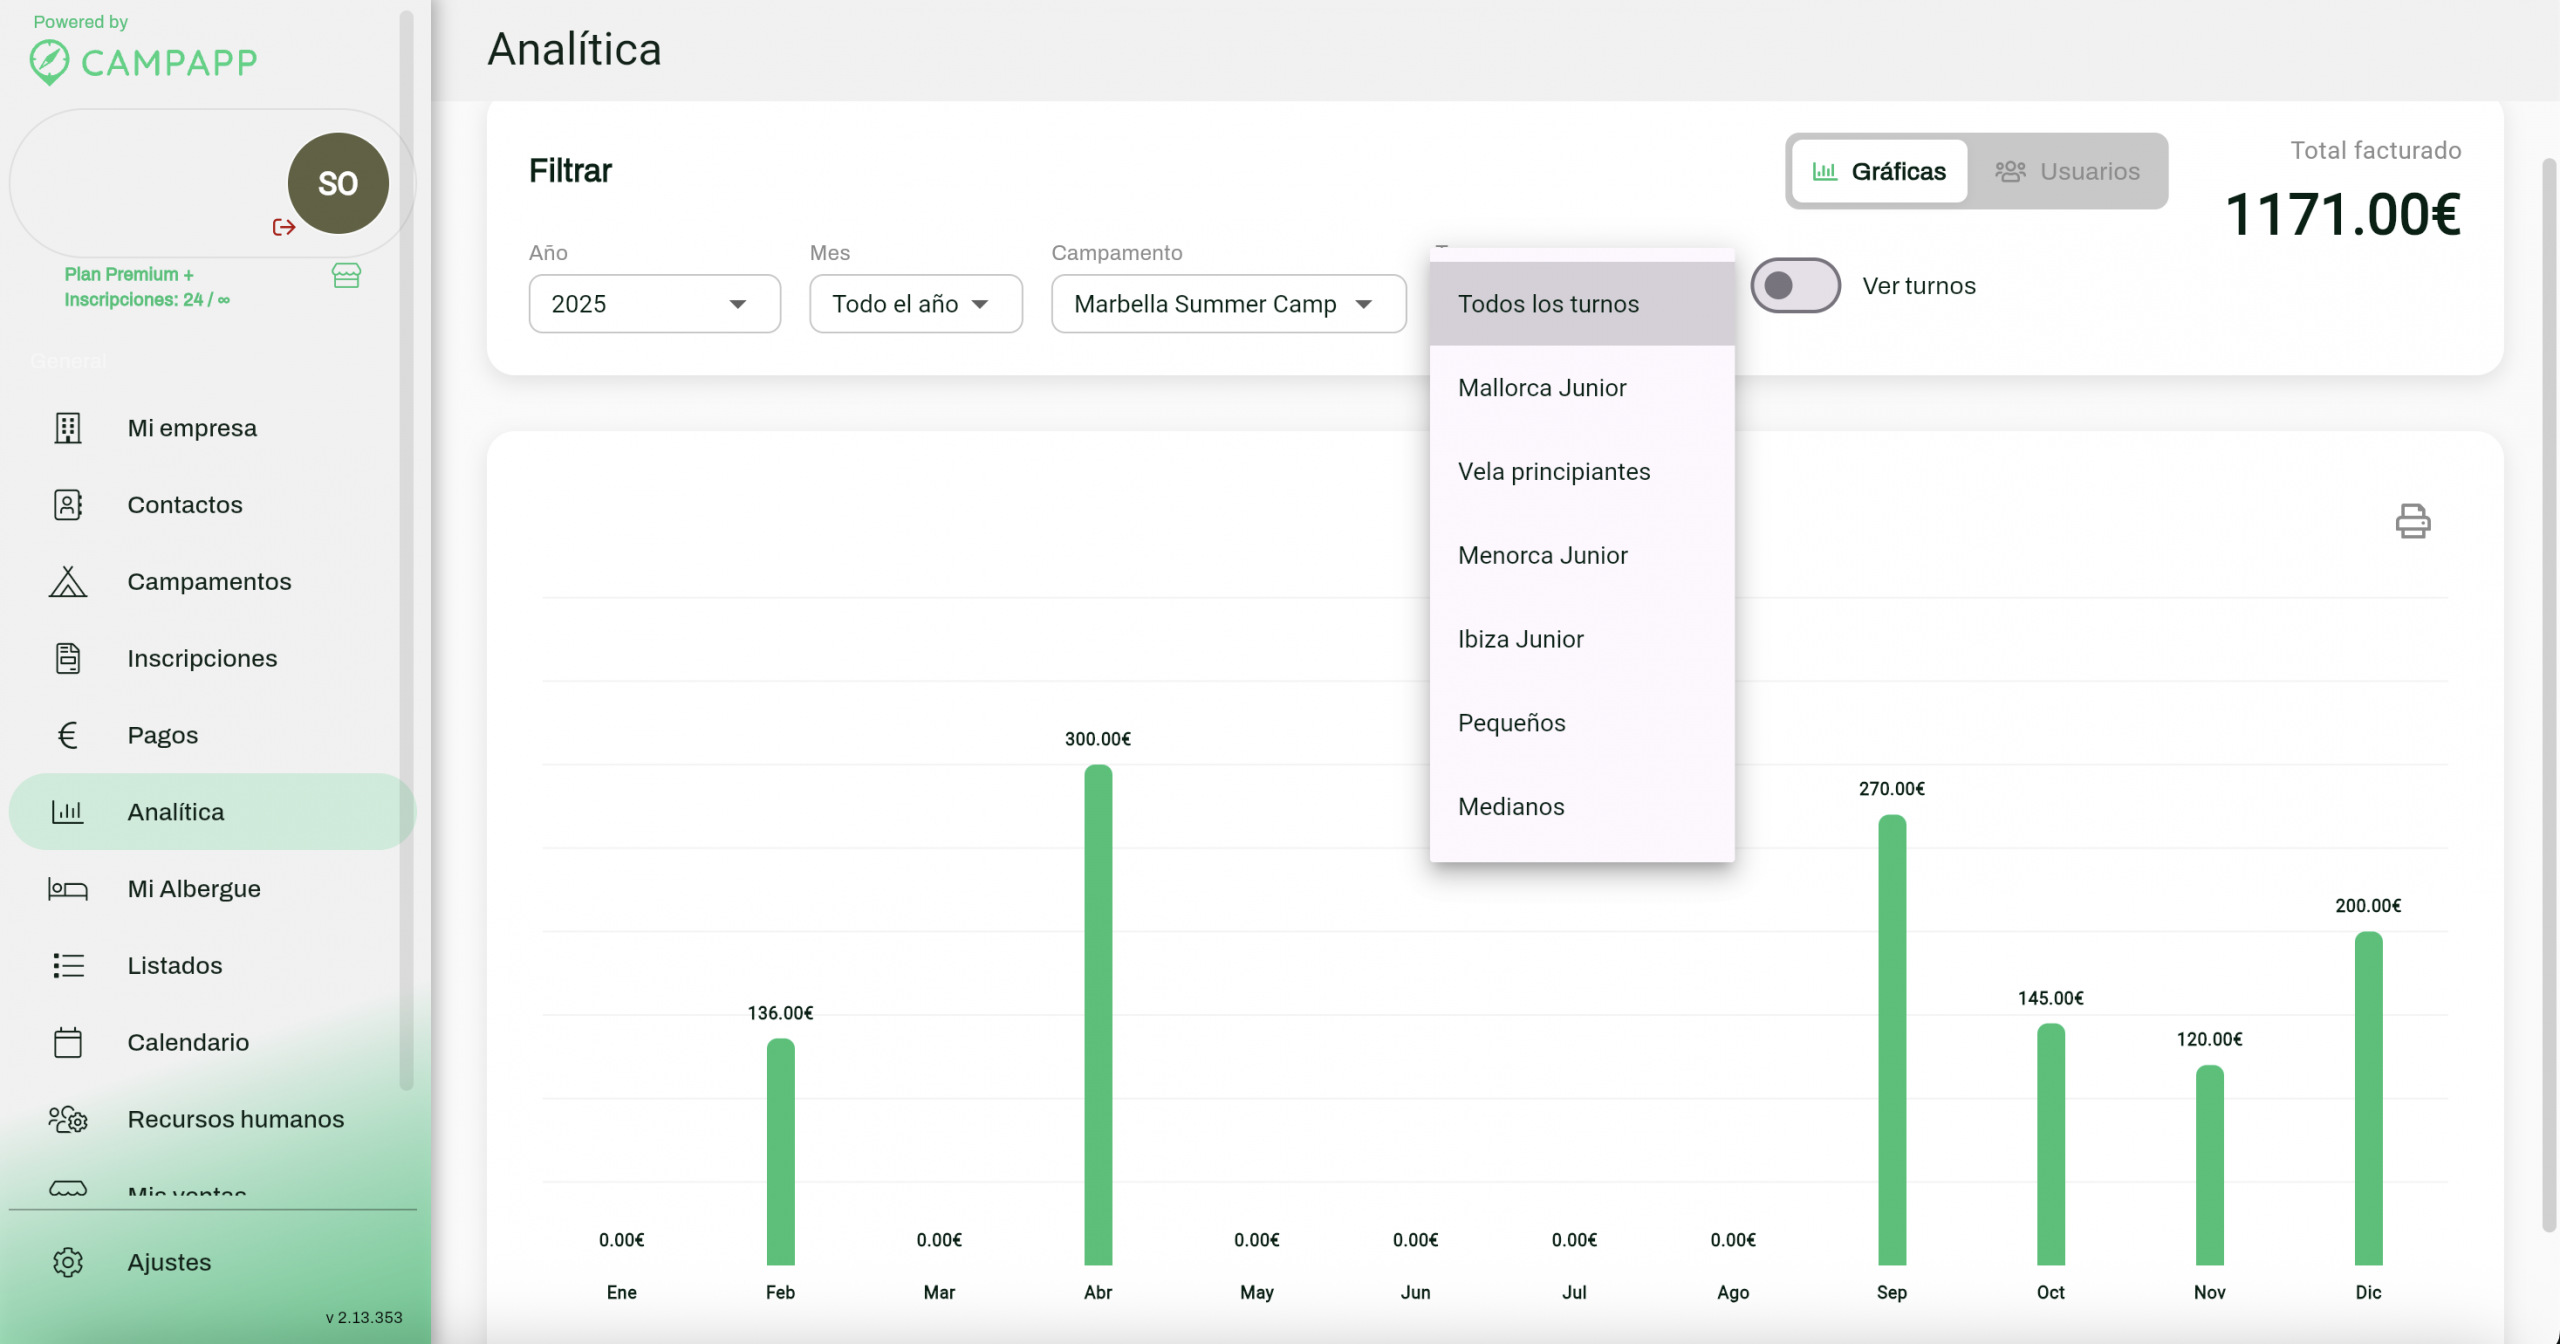Switch to the Usuarios tab
The width and height of the screenshot is (2560, 1344).
point(2067,172)
